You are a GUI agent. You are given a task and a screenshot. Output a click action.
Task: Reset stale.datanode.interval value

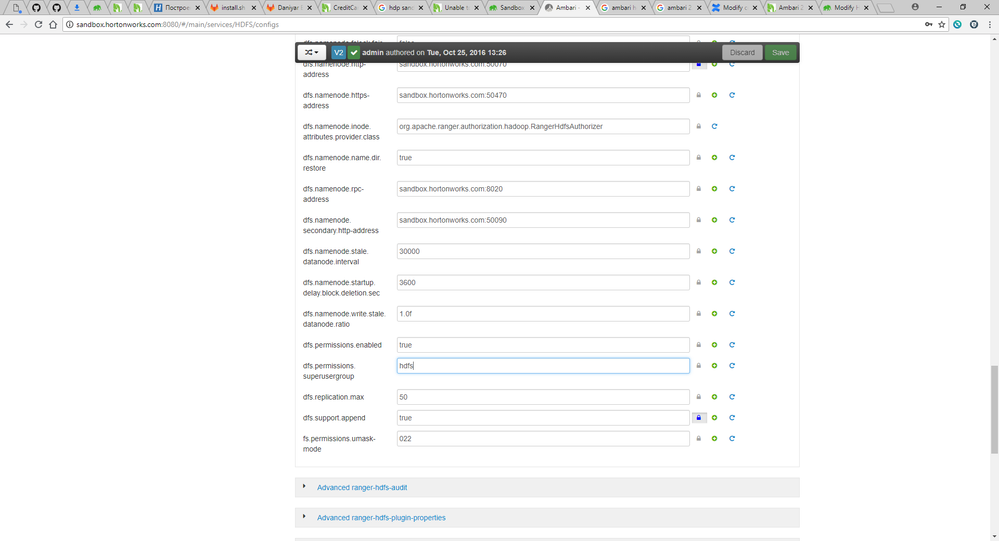[x=732, y=251]
